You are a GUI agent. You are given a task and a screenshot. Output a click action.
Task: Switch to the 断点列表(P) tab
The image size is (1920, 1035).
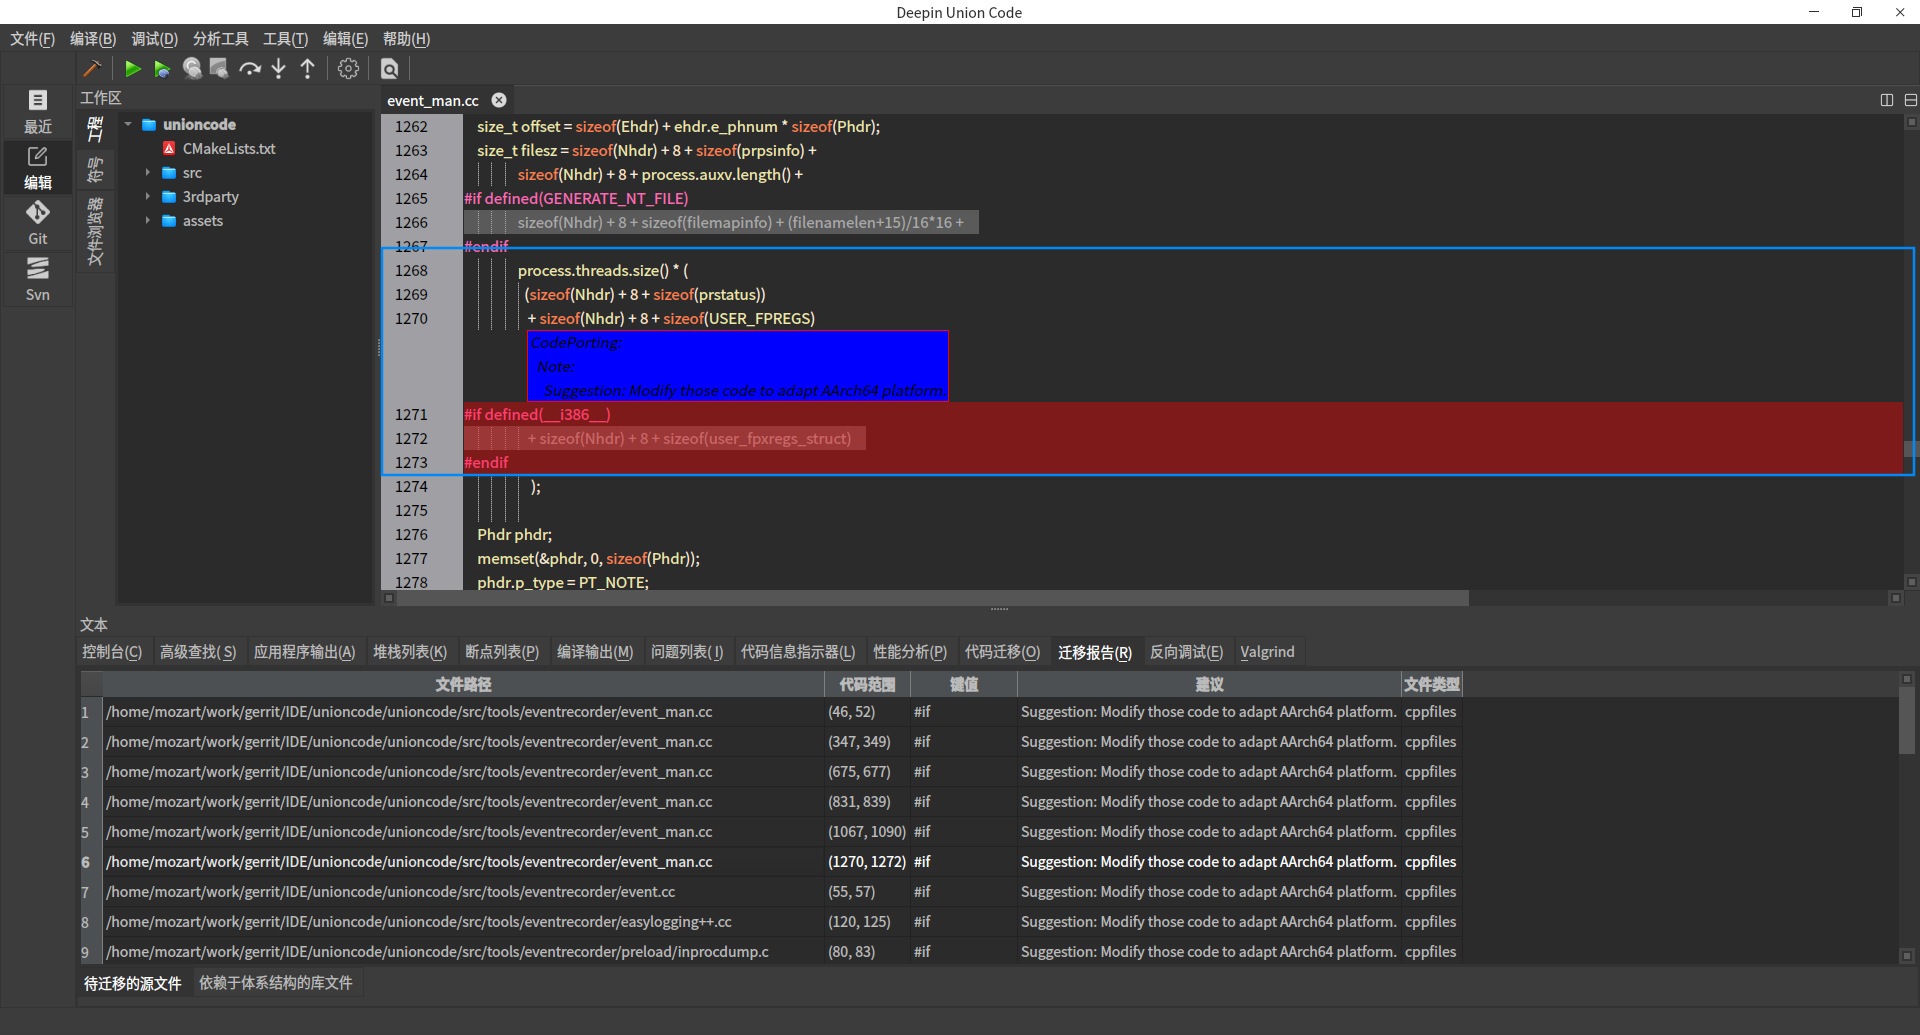502,652
